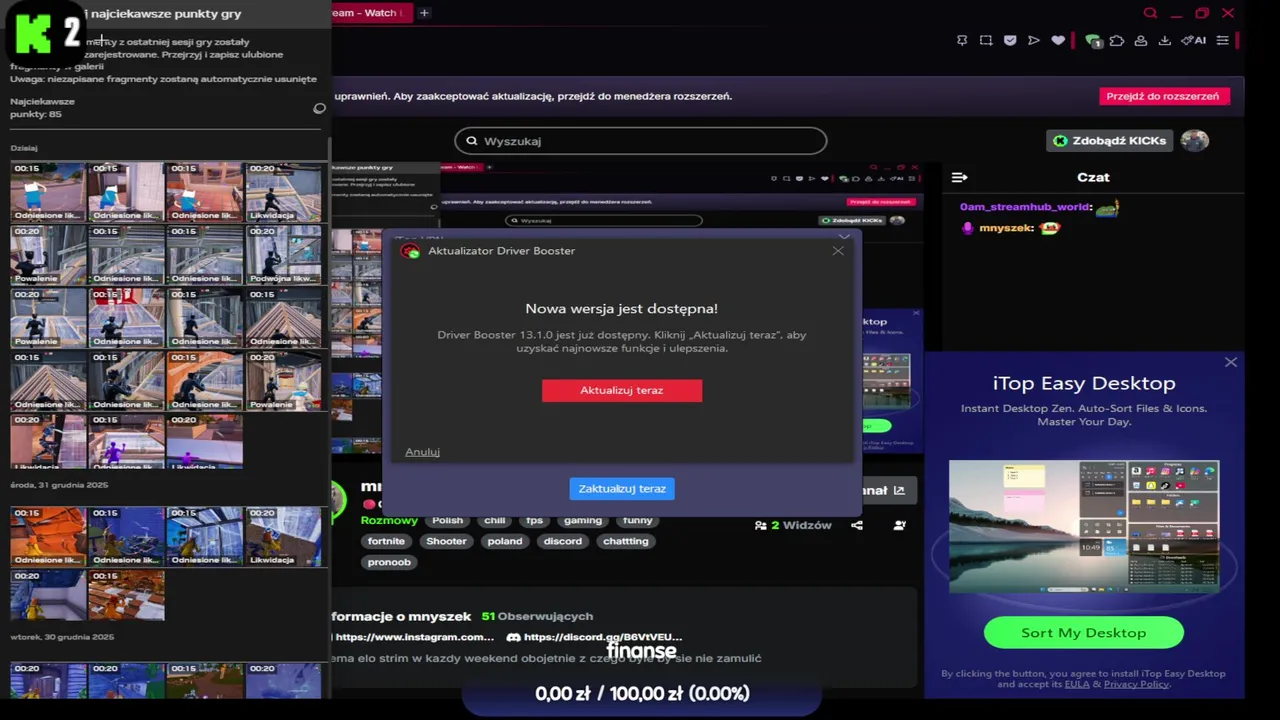The width and height of the screenshot is (1280, 720).
Task: Click the heart bookmark icon
Action: coord(1058,40)
